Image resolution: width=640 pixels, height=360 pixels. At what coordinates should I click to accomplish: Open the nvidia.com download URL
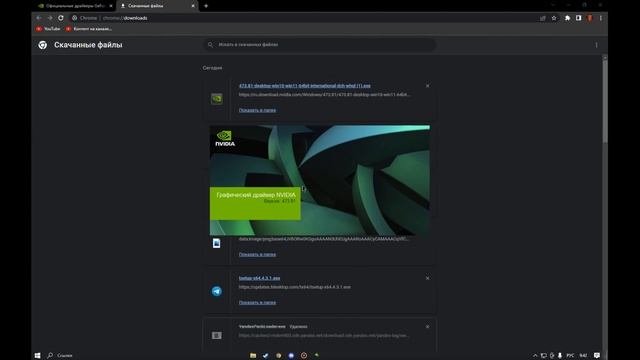[x=324, y=94]
